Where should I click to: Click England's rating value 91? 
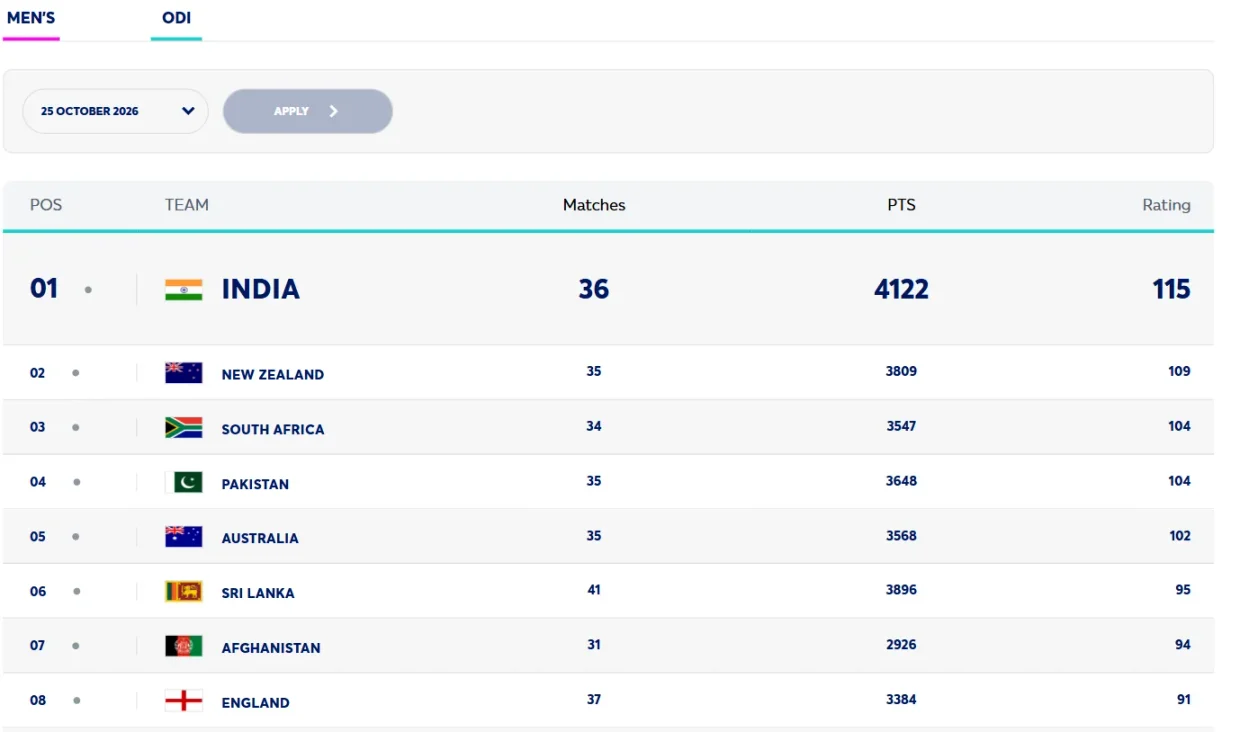(1184, 700)
